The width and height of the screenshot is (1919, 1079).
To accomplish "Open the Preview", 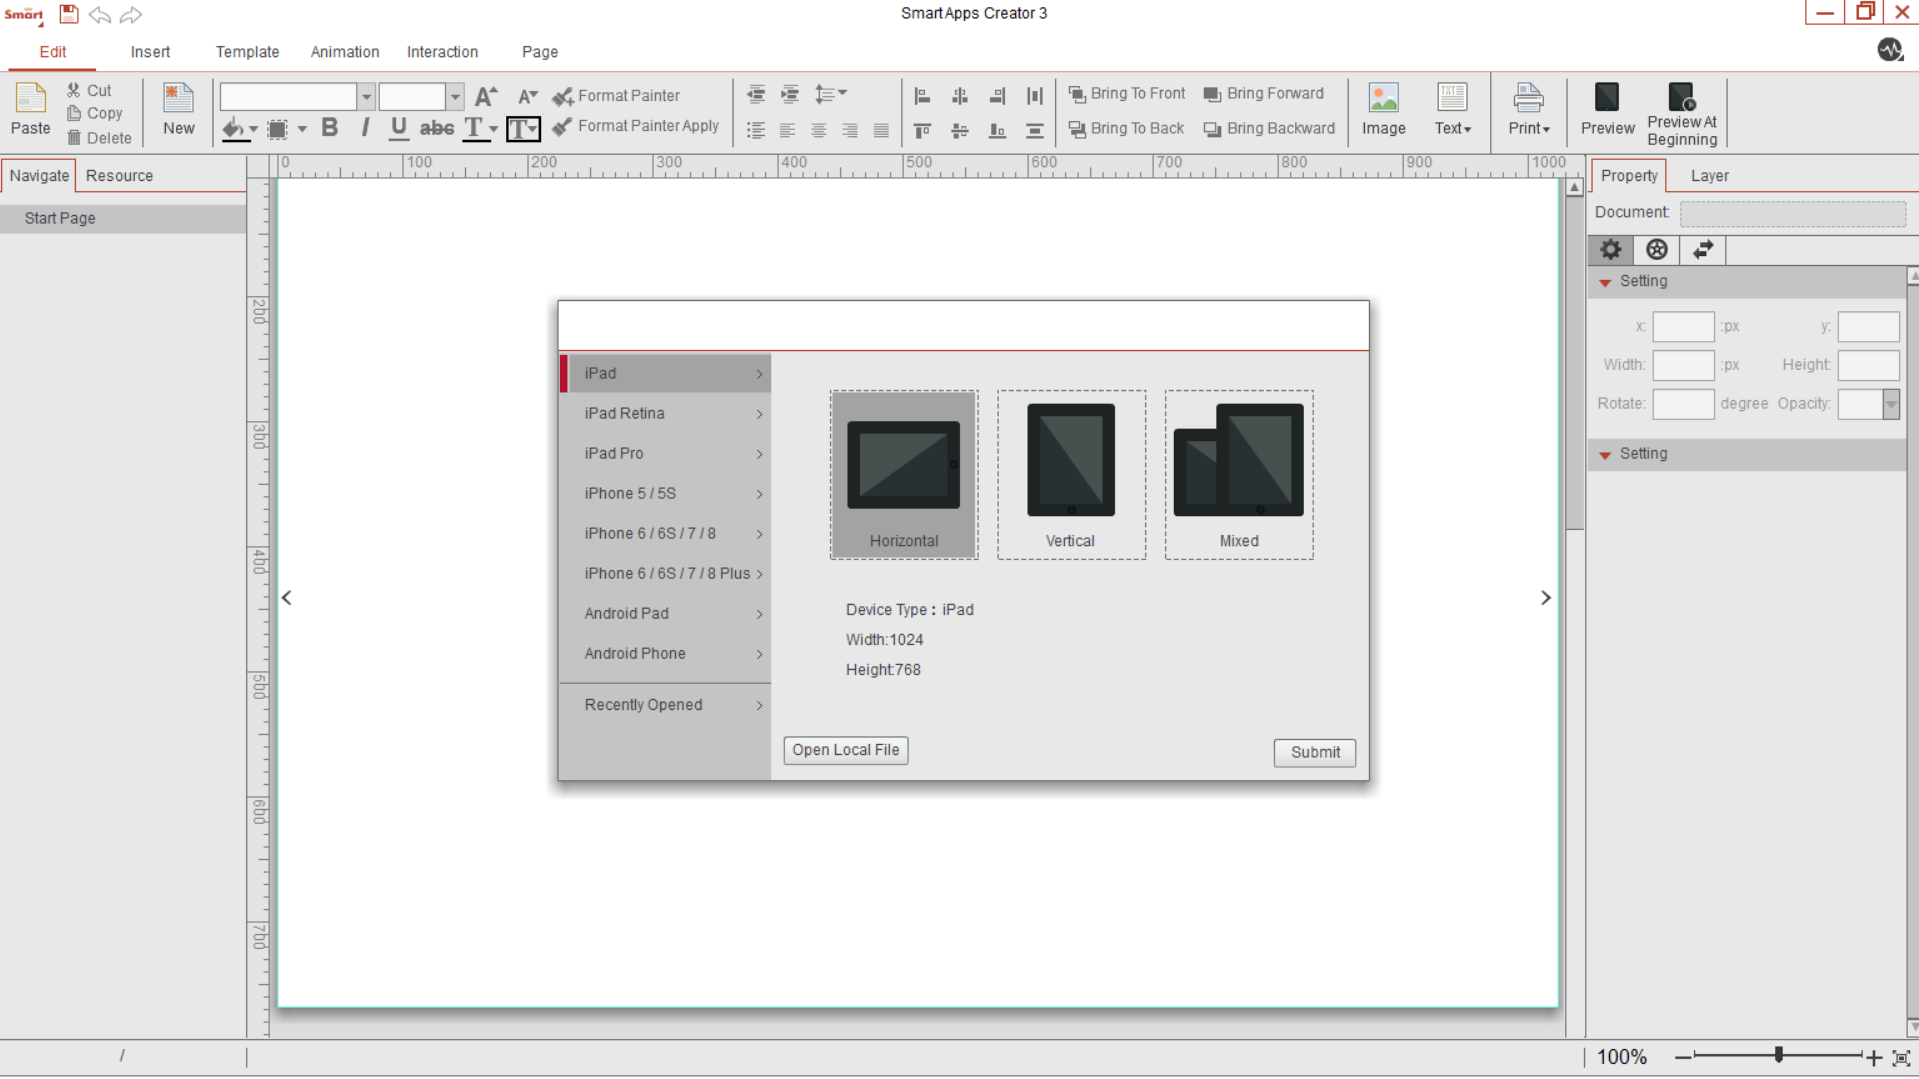I will [1607, 110].
